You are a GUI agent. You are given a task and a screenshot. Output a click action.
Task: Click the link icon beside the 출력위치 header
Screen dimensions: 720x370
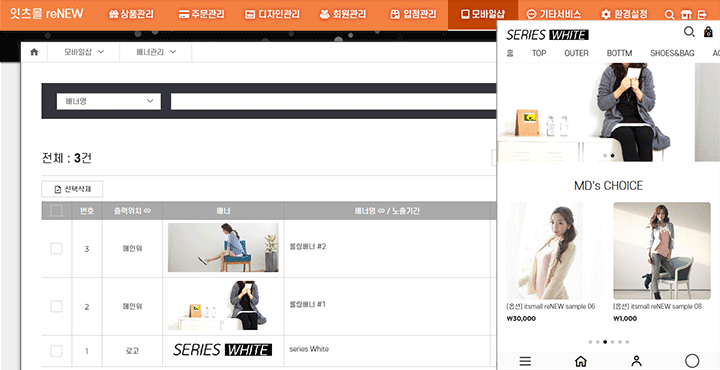147,211
